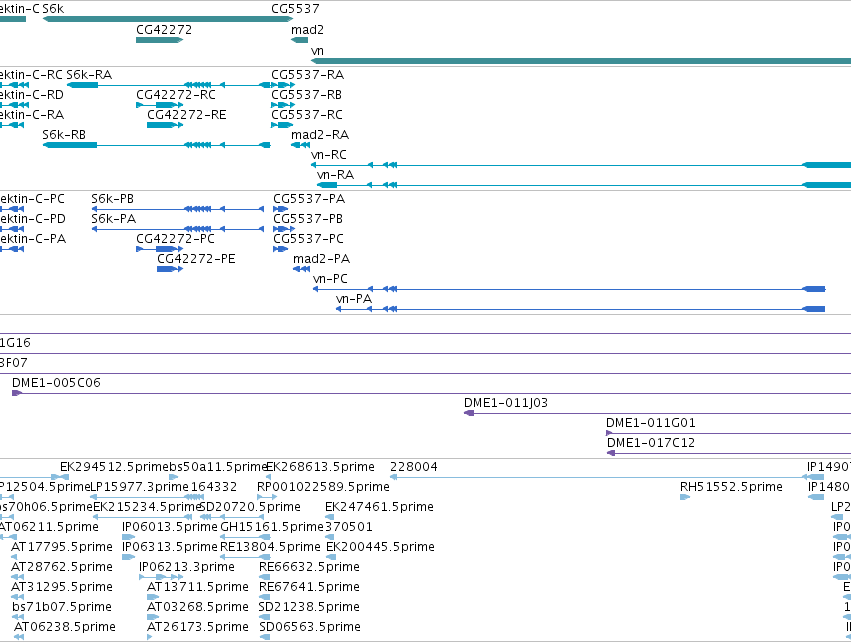
Task: Select the S6k-RB transcript label
Action: (x=64, y=135)
